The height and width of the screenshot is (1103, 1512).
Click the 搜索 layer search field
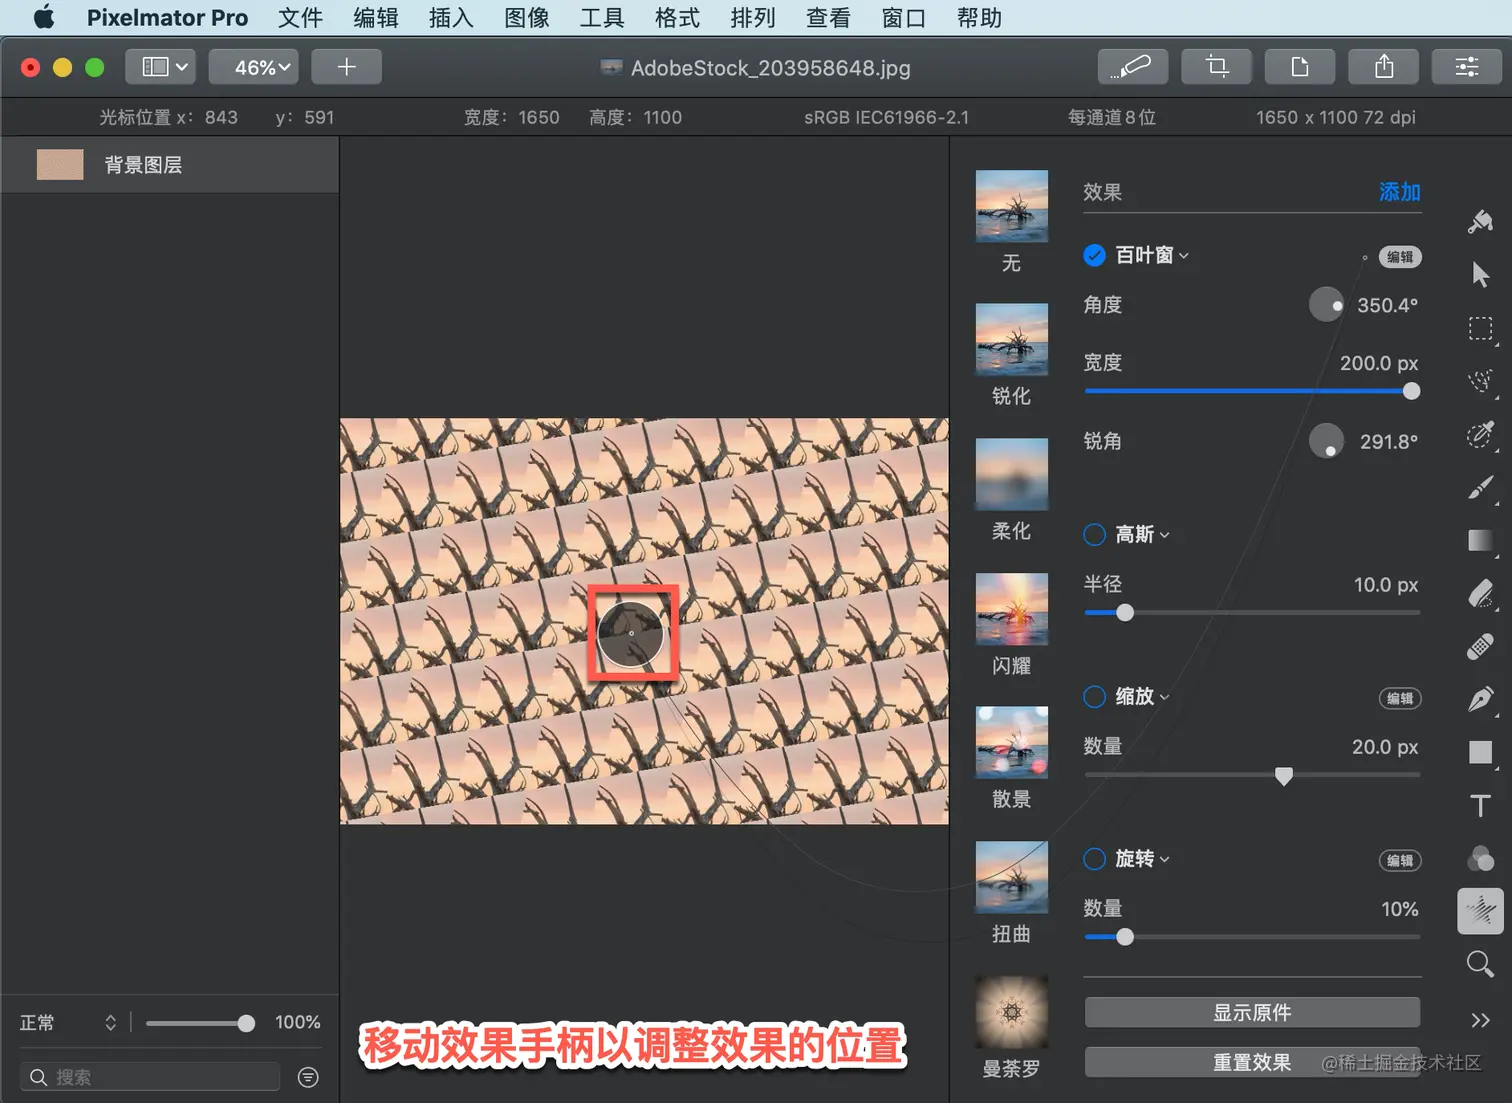point(150,1077)
